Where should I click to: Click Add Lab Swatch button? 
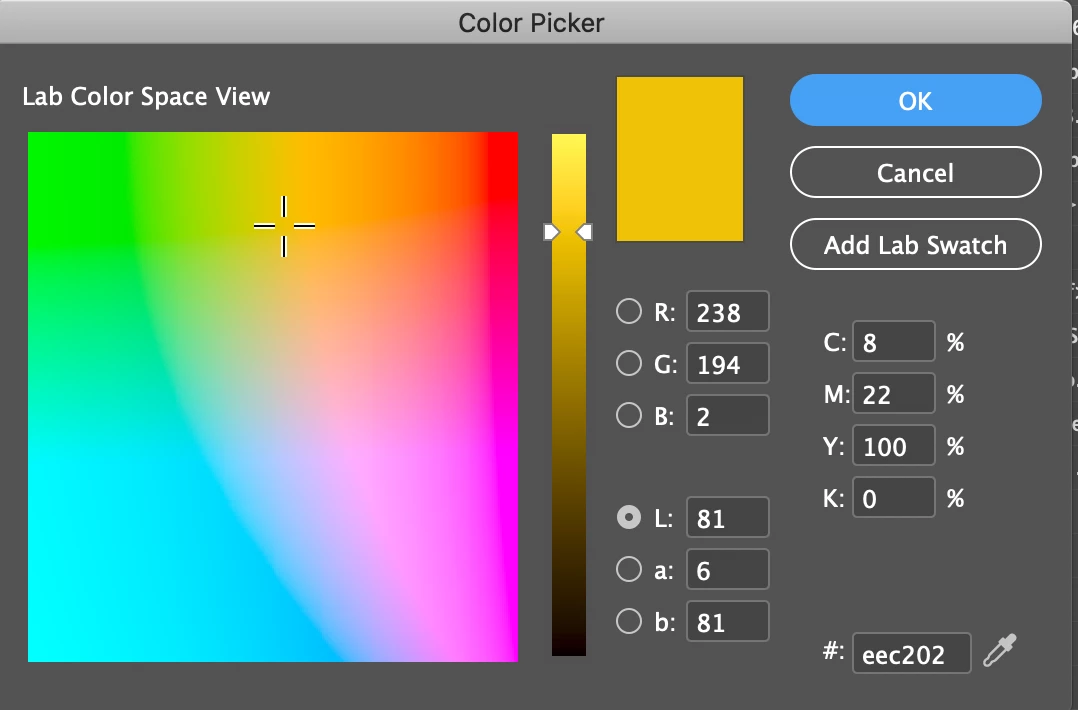click(915, 245)
